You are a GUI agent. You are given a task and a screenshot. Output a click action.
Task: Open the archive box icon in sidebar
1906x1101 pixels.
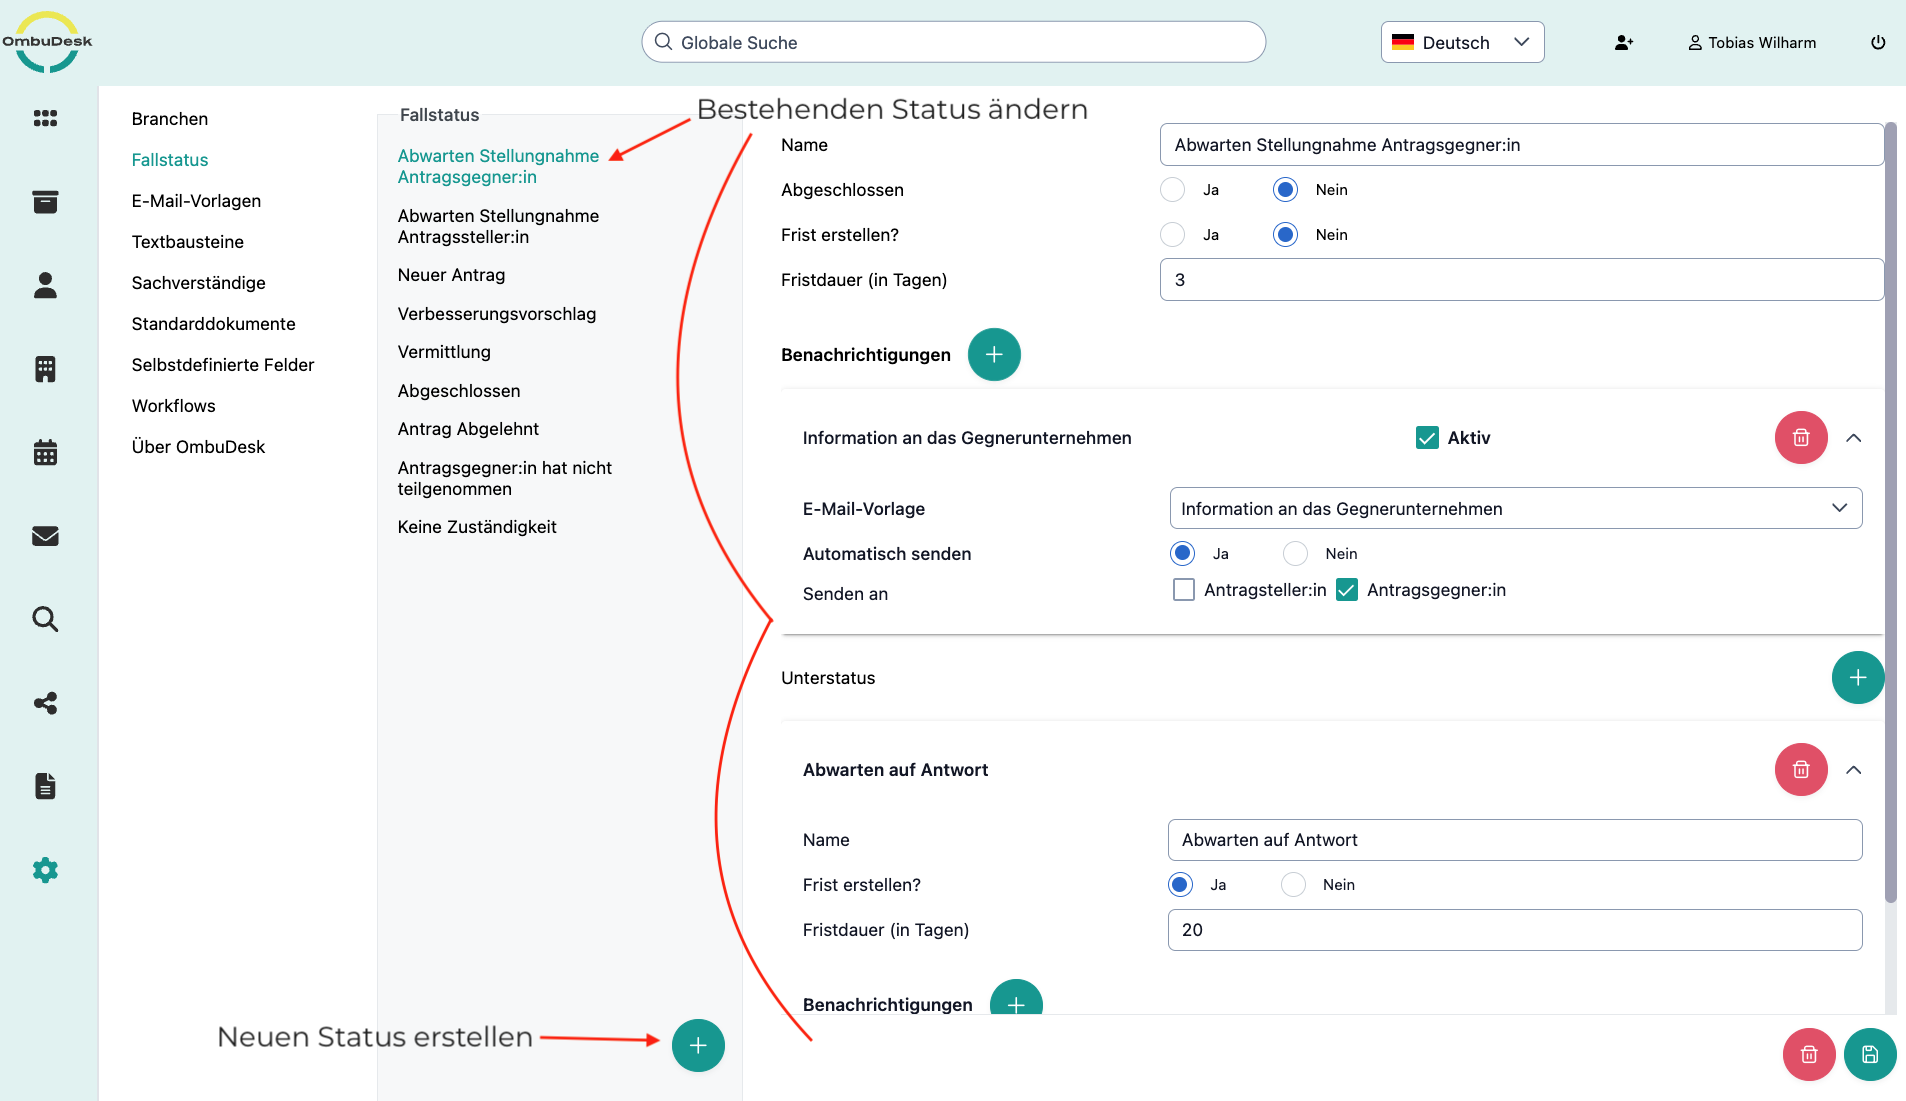45,202
